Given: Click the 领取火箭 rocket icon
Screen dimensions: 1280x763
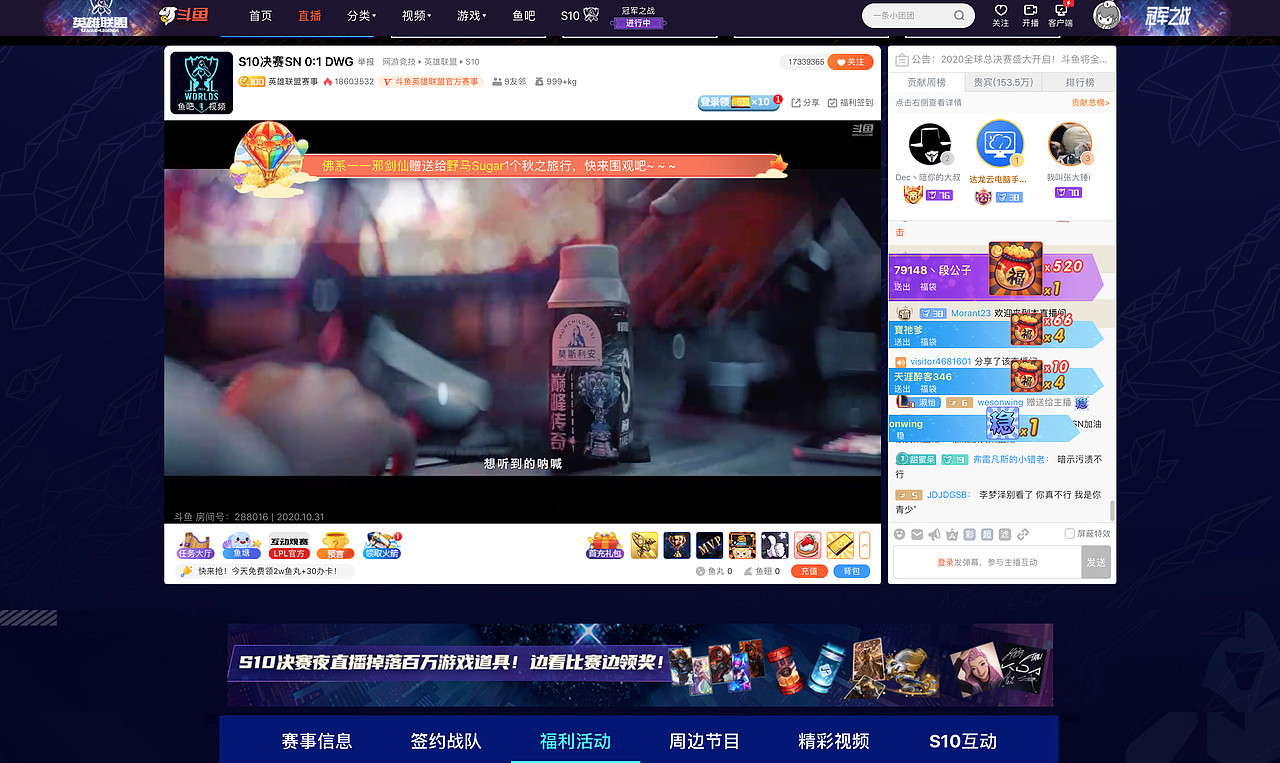Looking at the screenshot, I should coord(382,545).
